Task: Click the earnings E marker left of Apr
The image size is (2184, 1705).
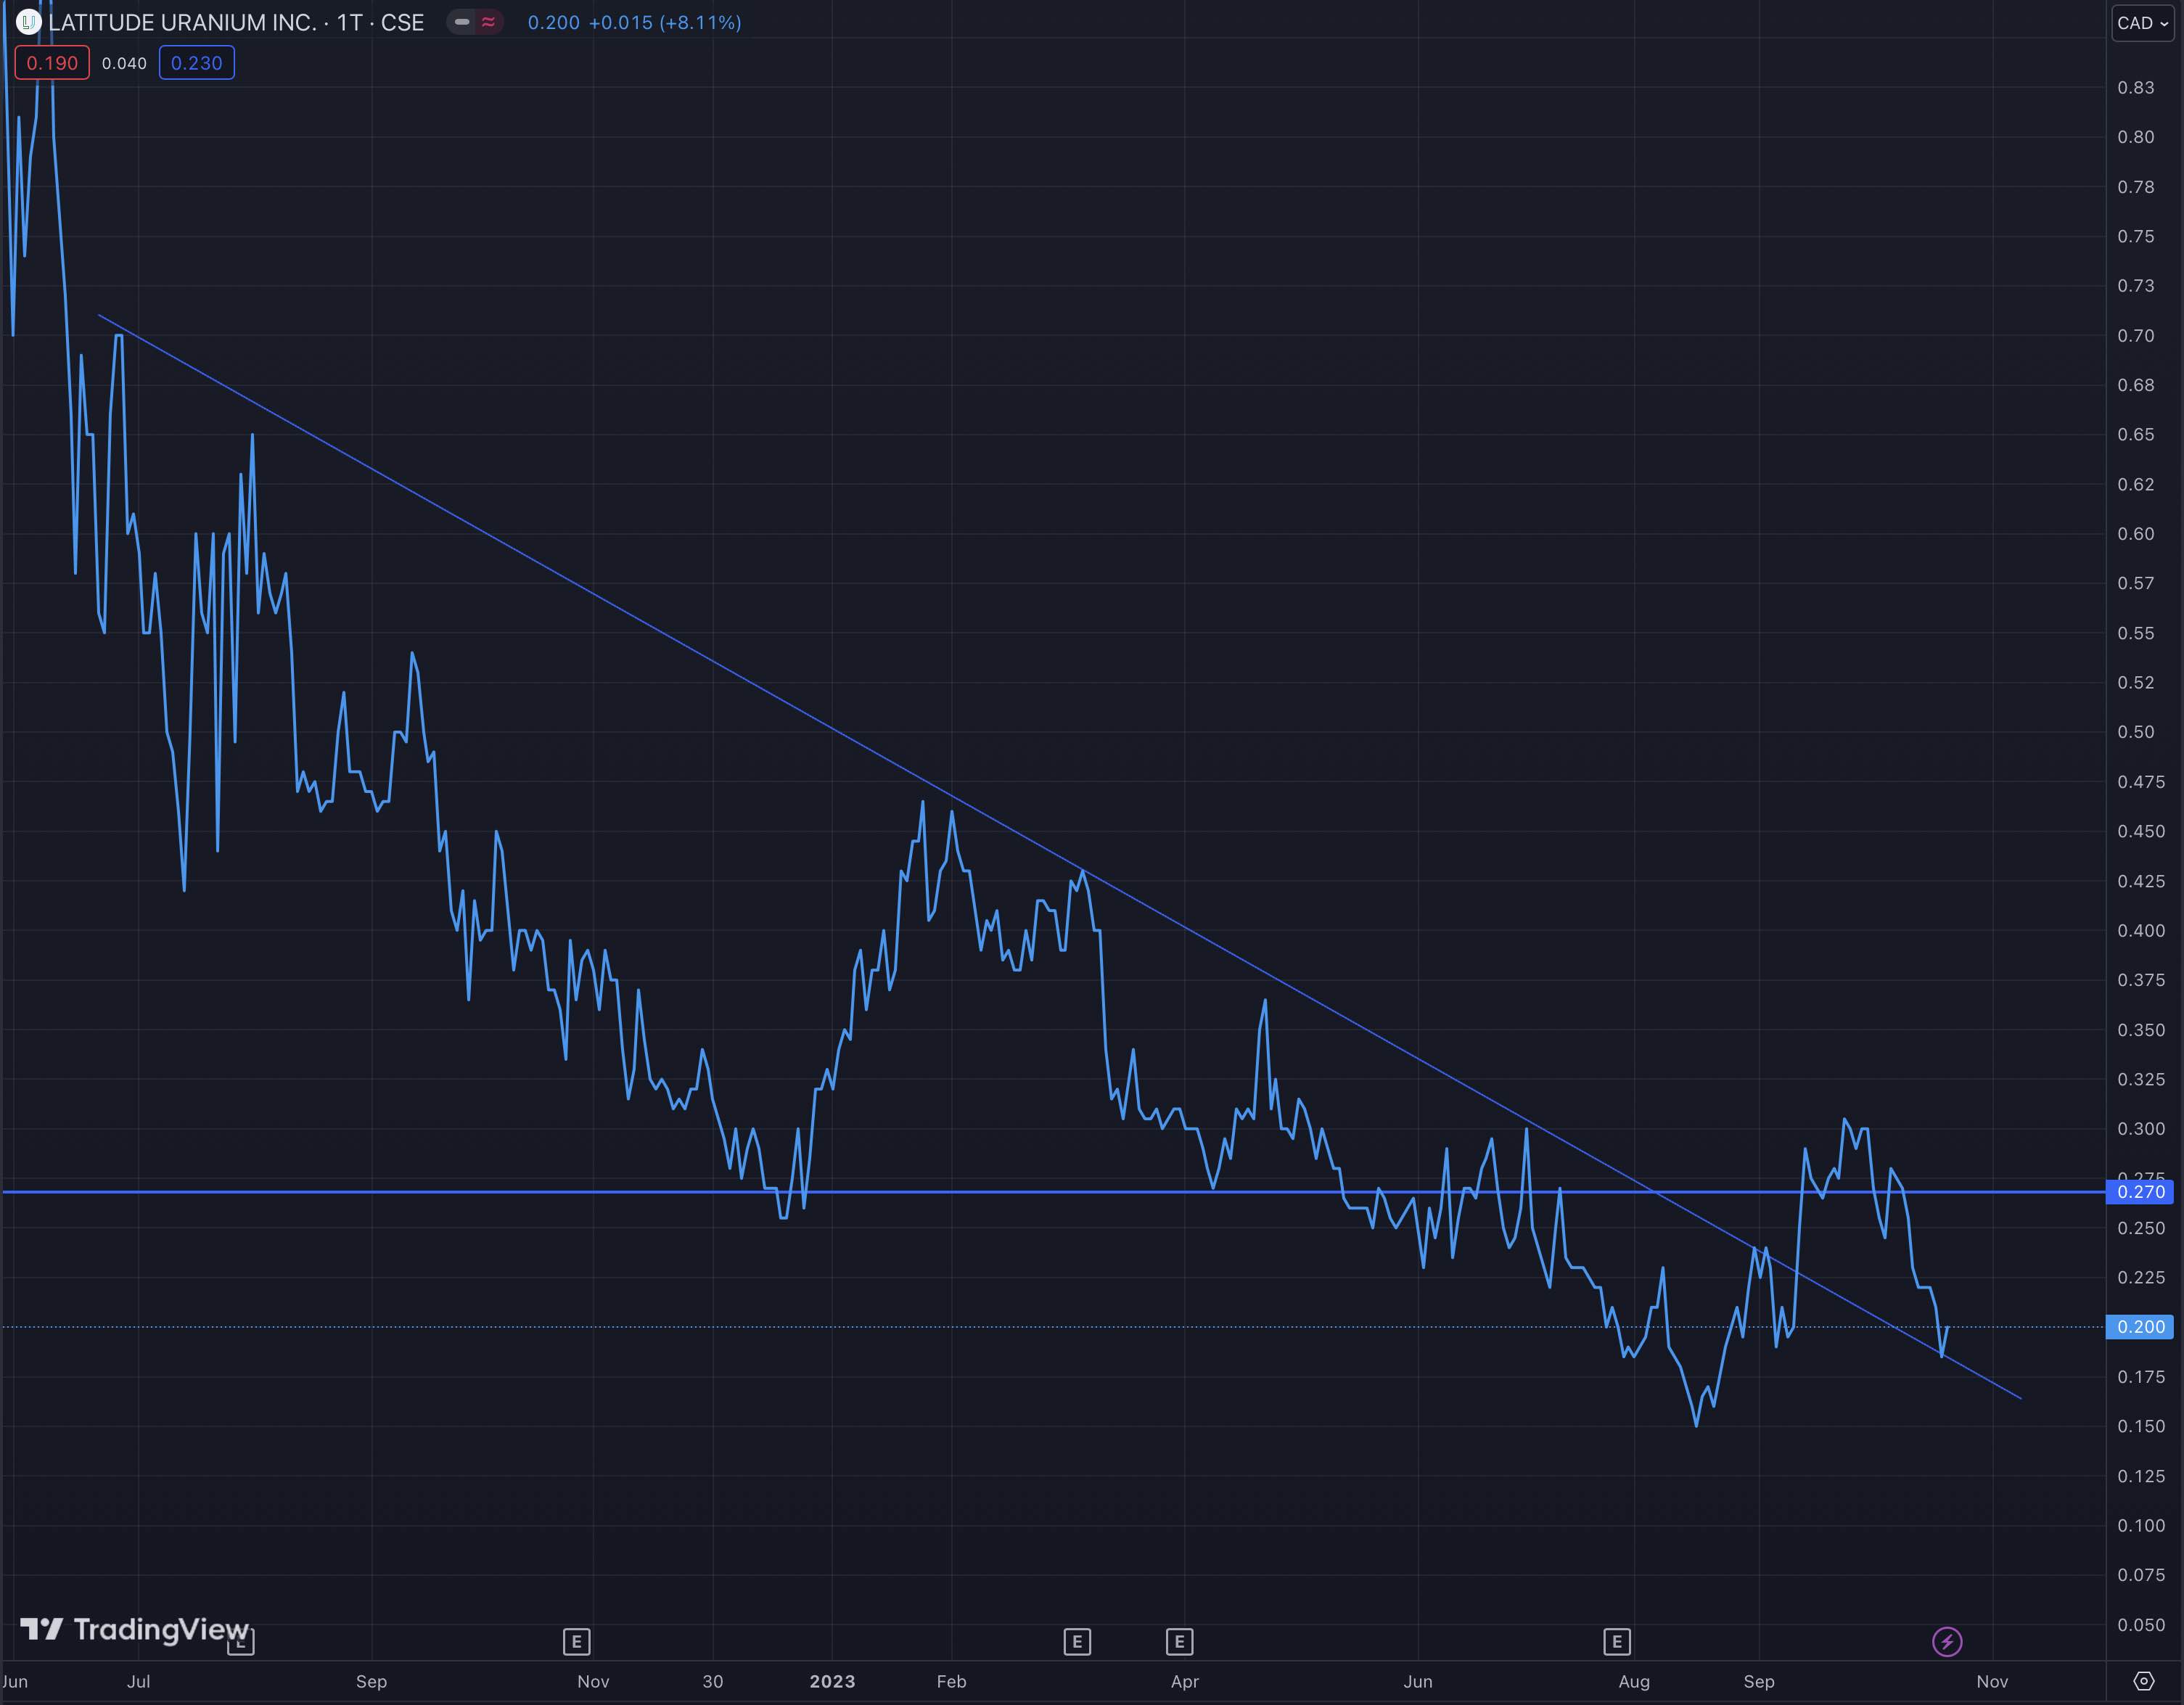Action: (x=1179, y=1641)
